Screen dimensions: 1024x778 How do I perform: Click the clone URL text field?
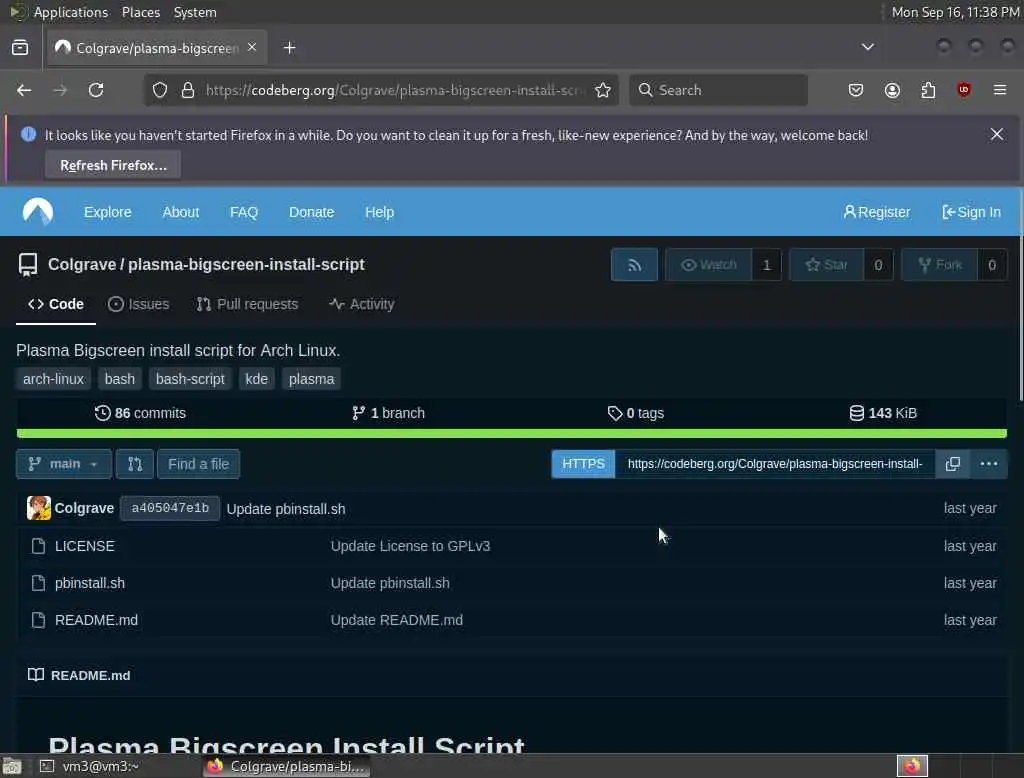click(x=775, y=464)
